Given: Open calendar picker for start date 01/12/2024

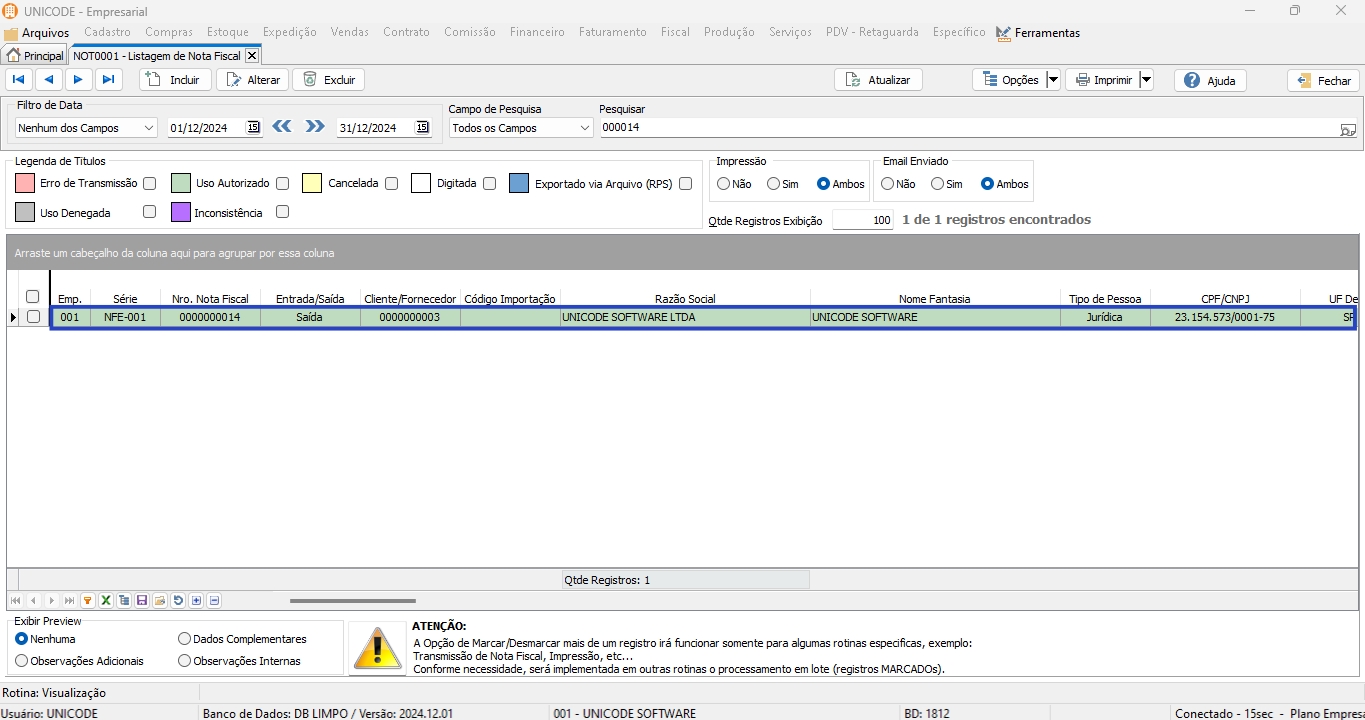Looking at the screenshot, I should point(253,127).
